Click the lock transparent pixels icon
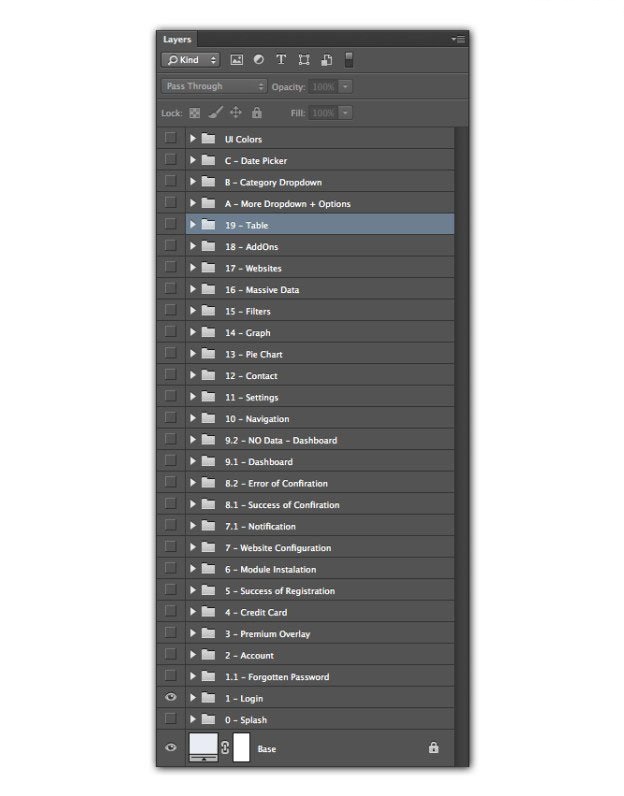 tap(195, 113)
